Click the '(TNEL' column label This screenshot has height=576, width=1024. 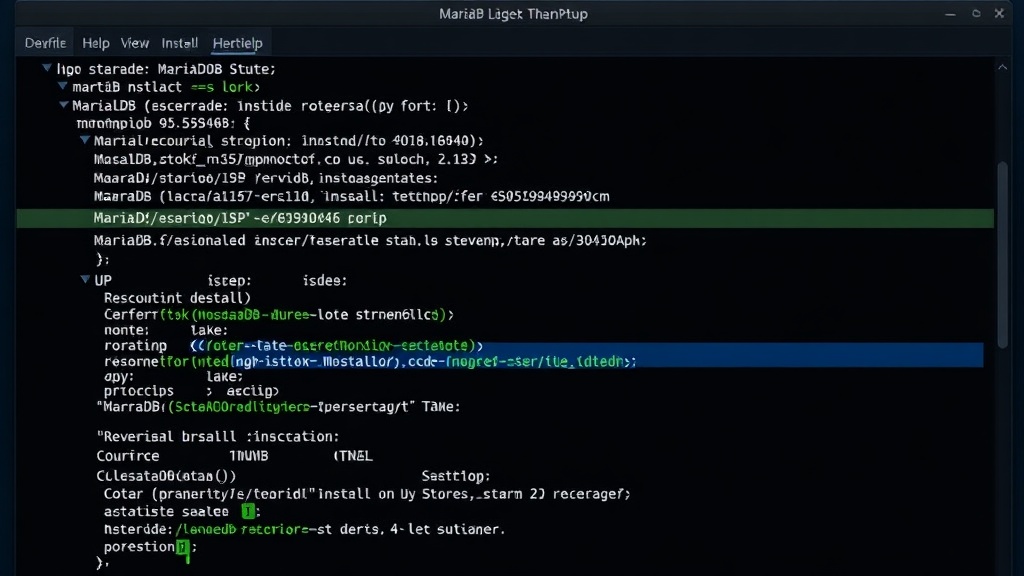(x=353, y=456)
